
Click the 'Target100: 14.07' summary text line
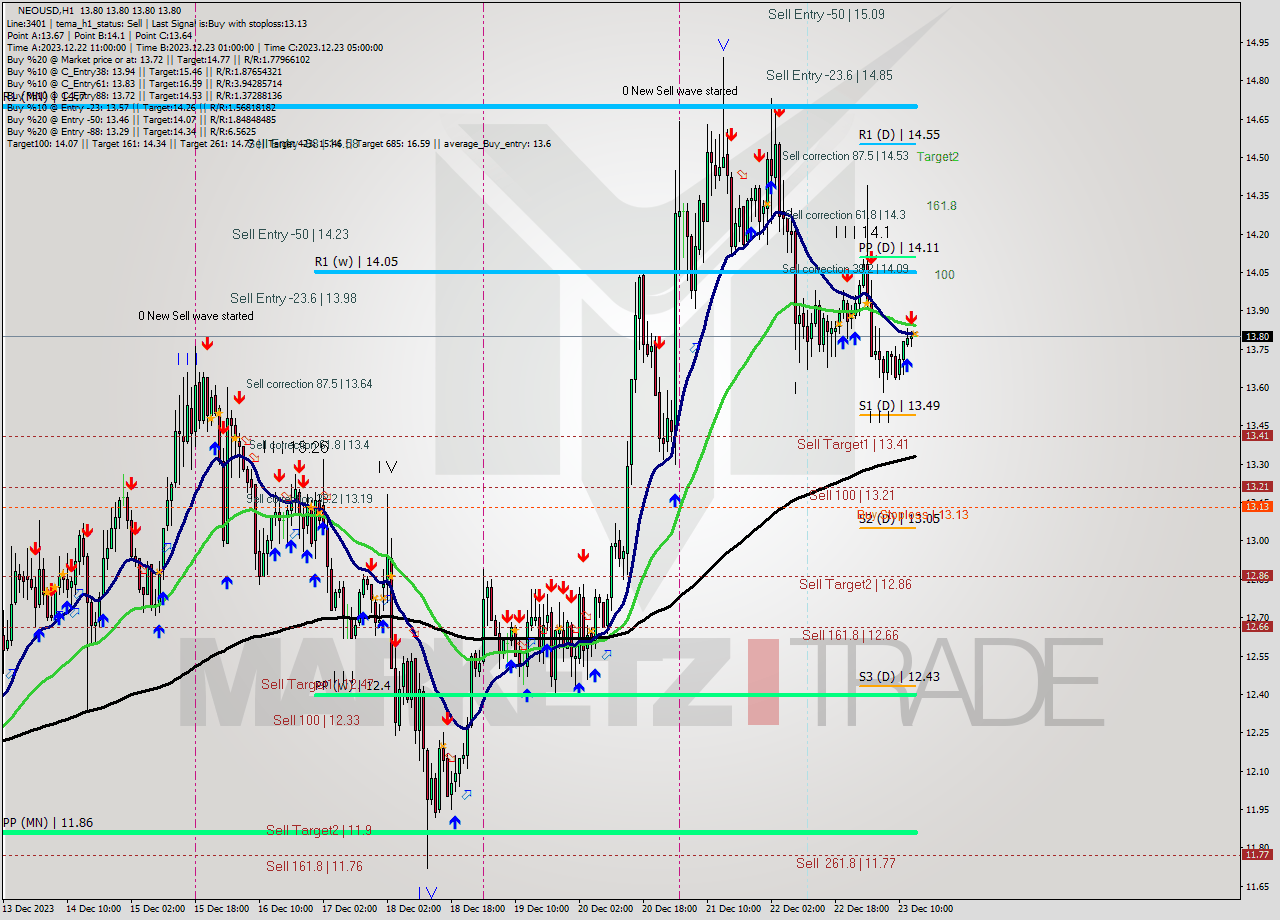pos(278,143)
